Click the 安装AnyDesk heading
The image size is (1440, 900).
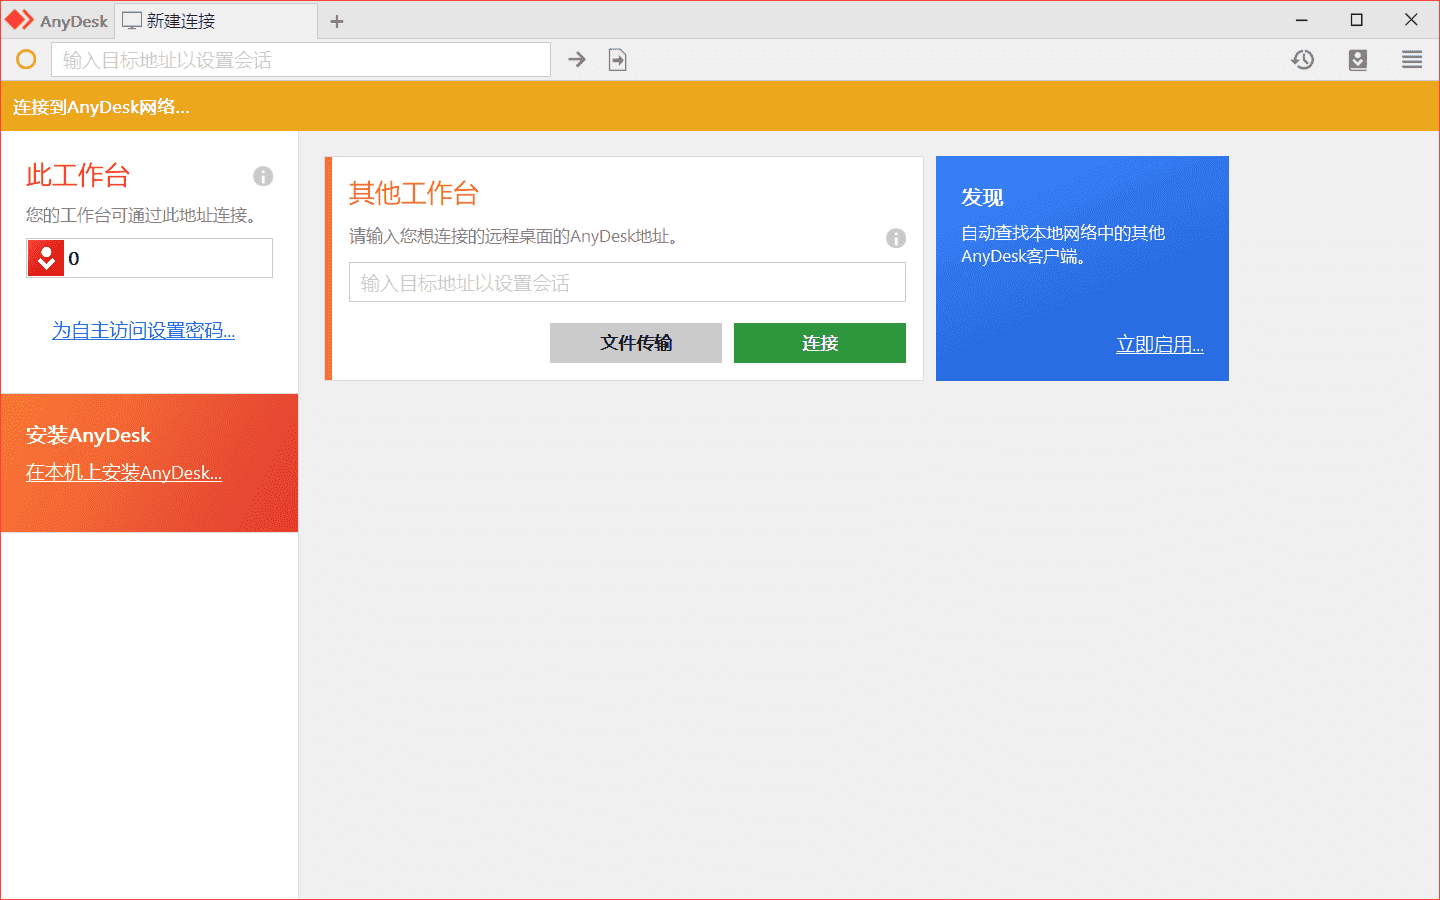pos(88,435)
